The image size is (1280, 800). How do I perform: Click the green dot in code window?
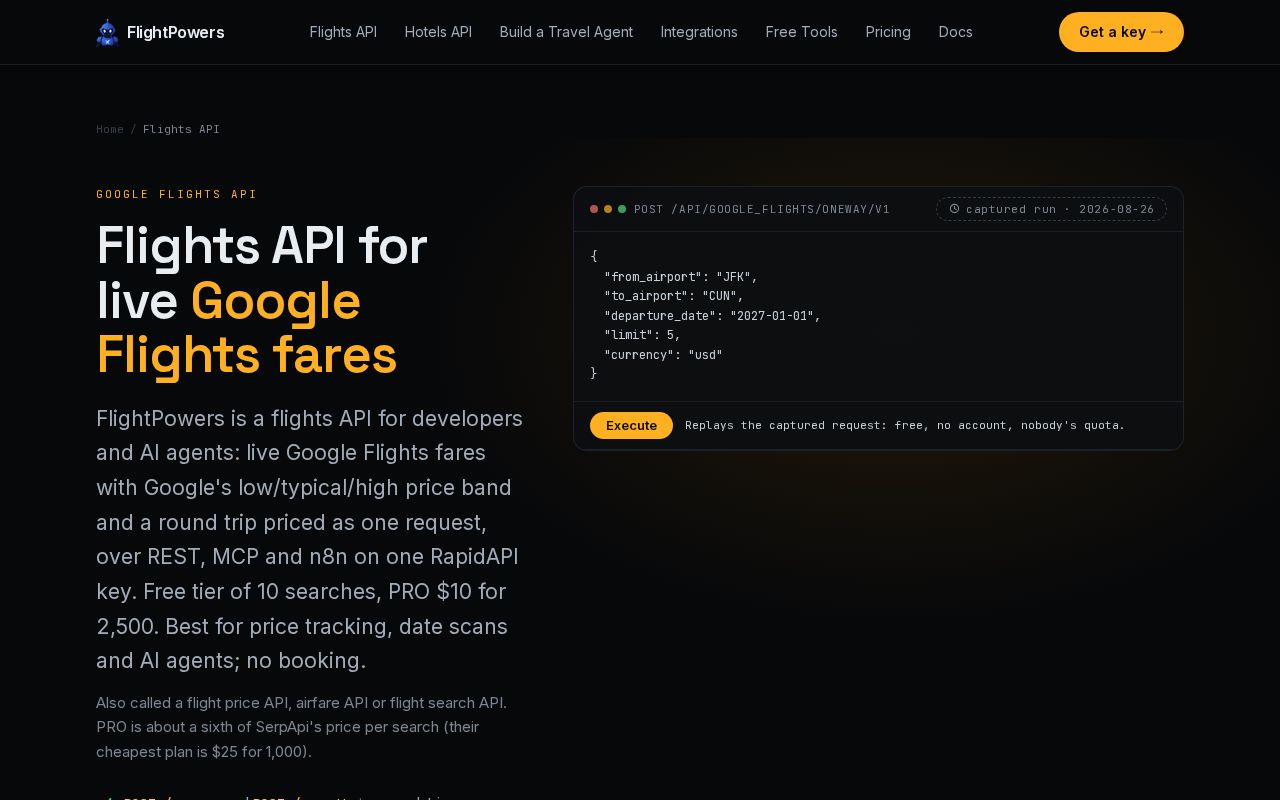(622, 209)
